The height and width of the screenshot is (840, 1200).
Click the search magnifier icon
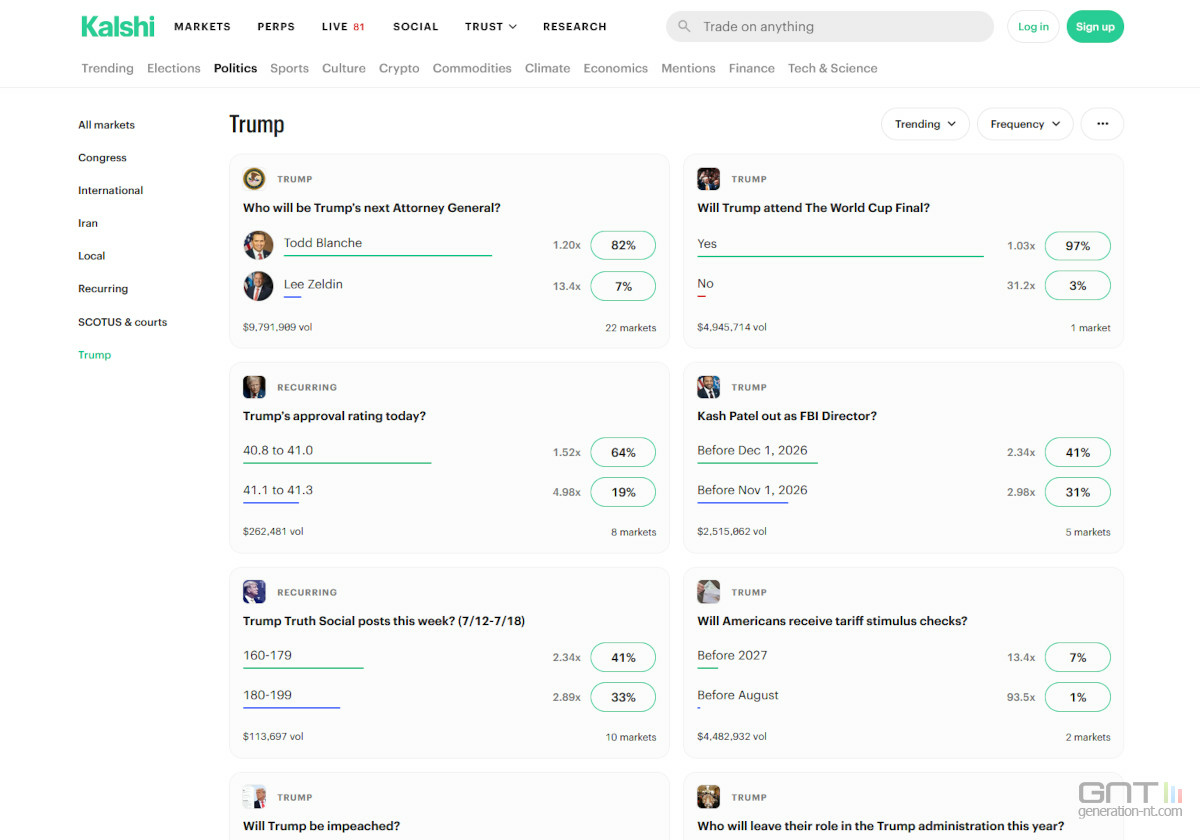click(684, 27)
